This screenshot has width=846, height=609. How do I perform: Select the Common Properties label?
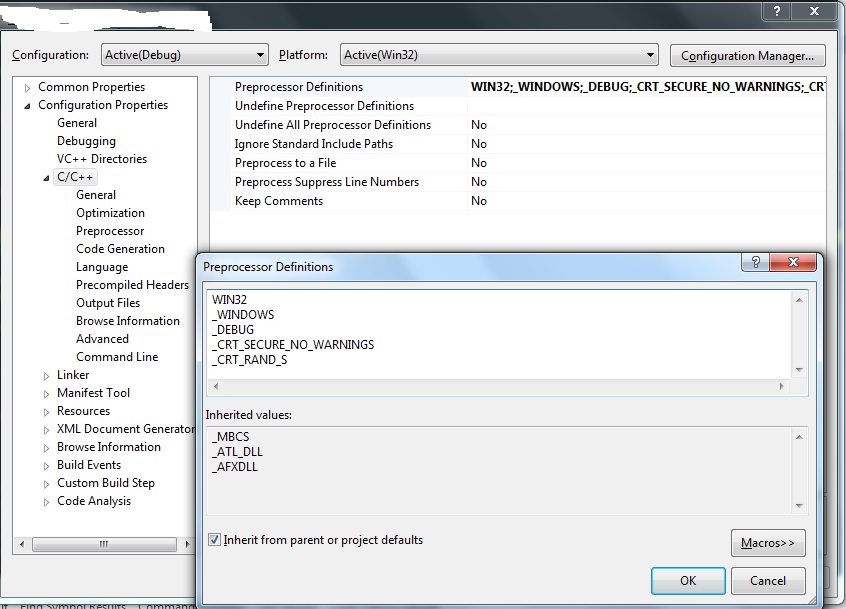point(91,87)
